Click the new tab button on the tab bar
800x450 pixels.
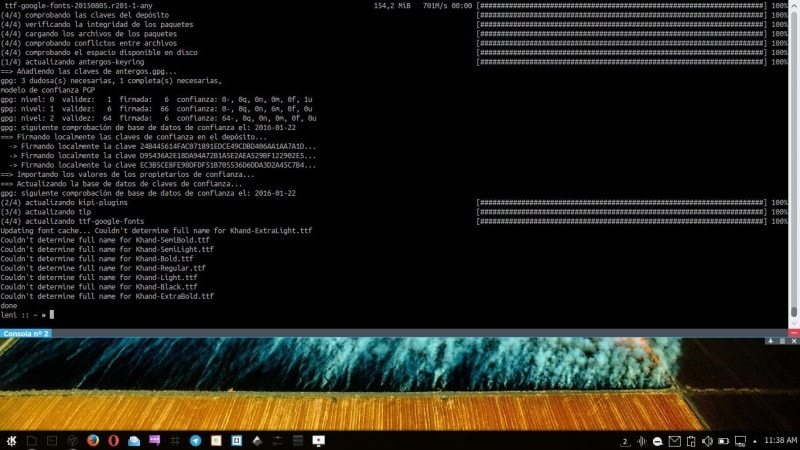pyautogui.click(x=771, y=341)
